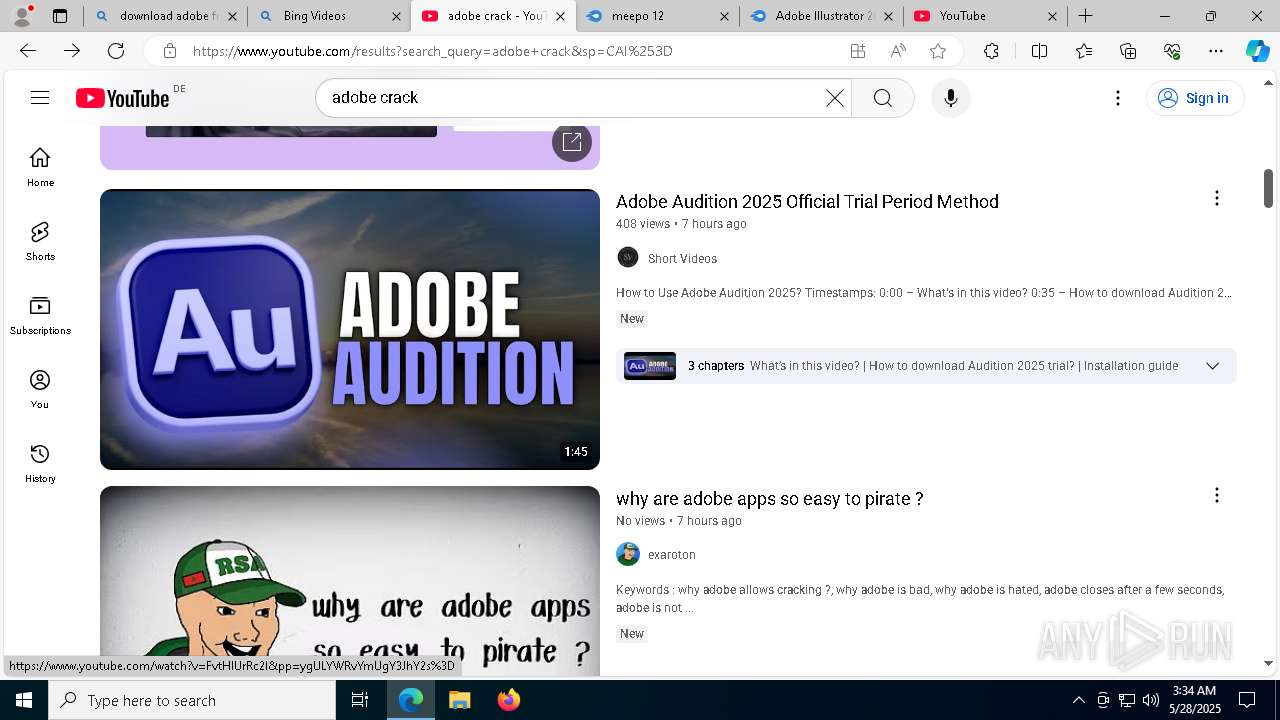1280x720 pixels.
Task: Switch to meepo 12 tab
Action: click(657, 16)
